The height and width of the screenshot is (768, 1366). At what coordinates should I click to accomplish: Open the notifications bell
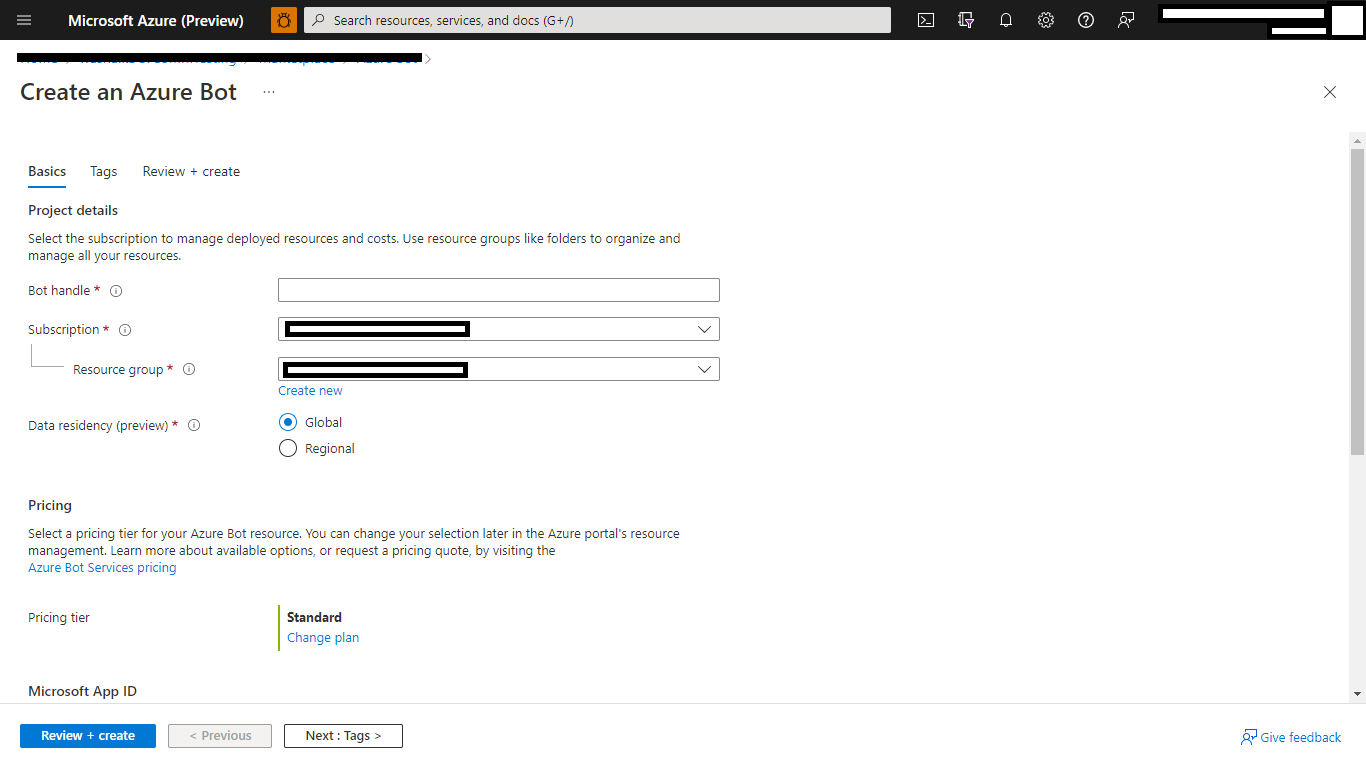1006,20
